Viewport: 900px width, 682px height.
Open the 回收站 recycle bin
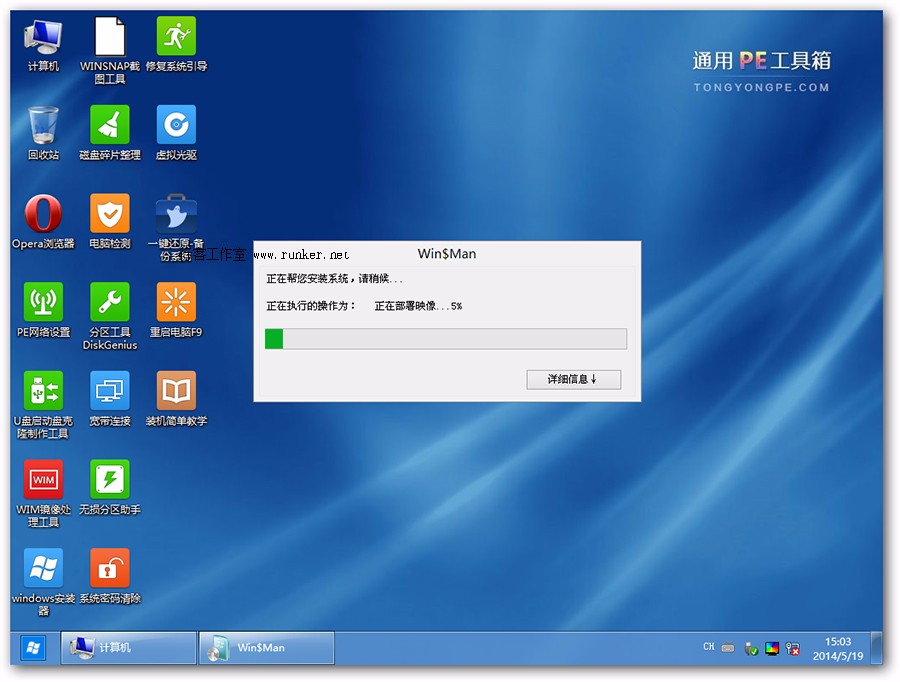coord(43,127)
